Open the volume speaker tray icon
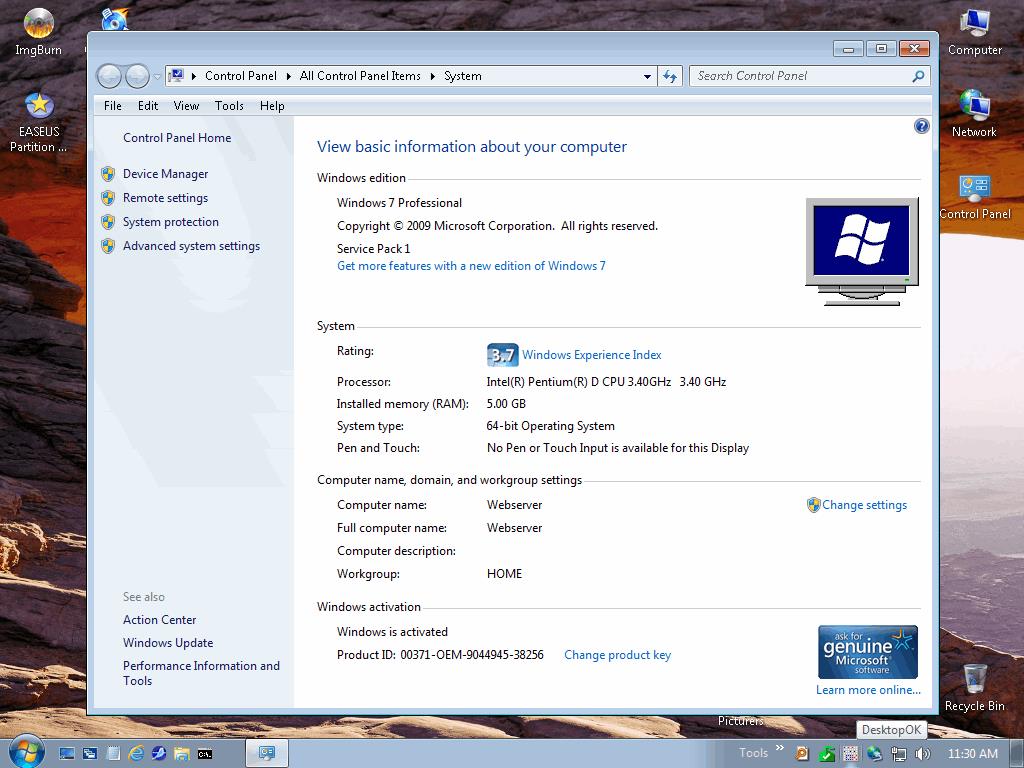1024x768 pixels. [x=923, y=754]
